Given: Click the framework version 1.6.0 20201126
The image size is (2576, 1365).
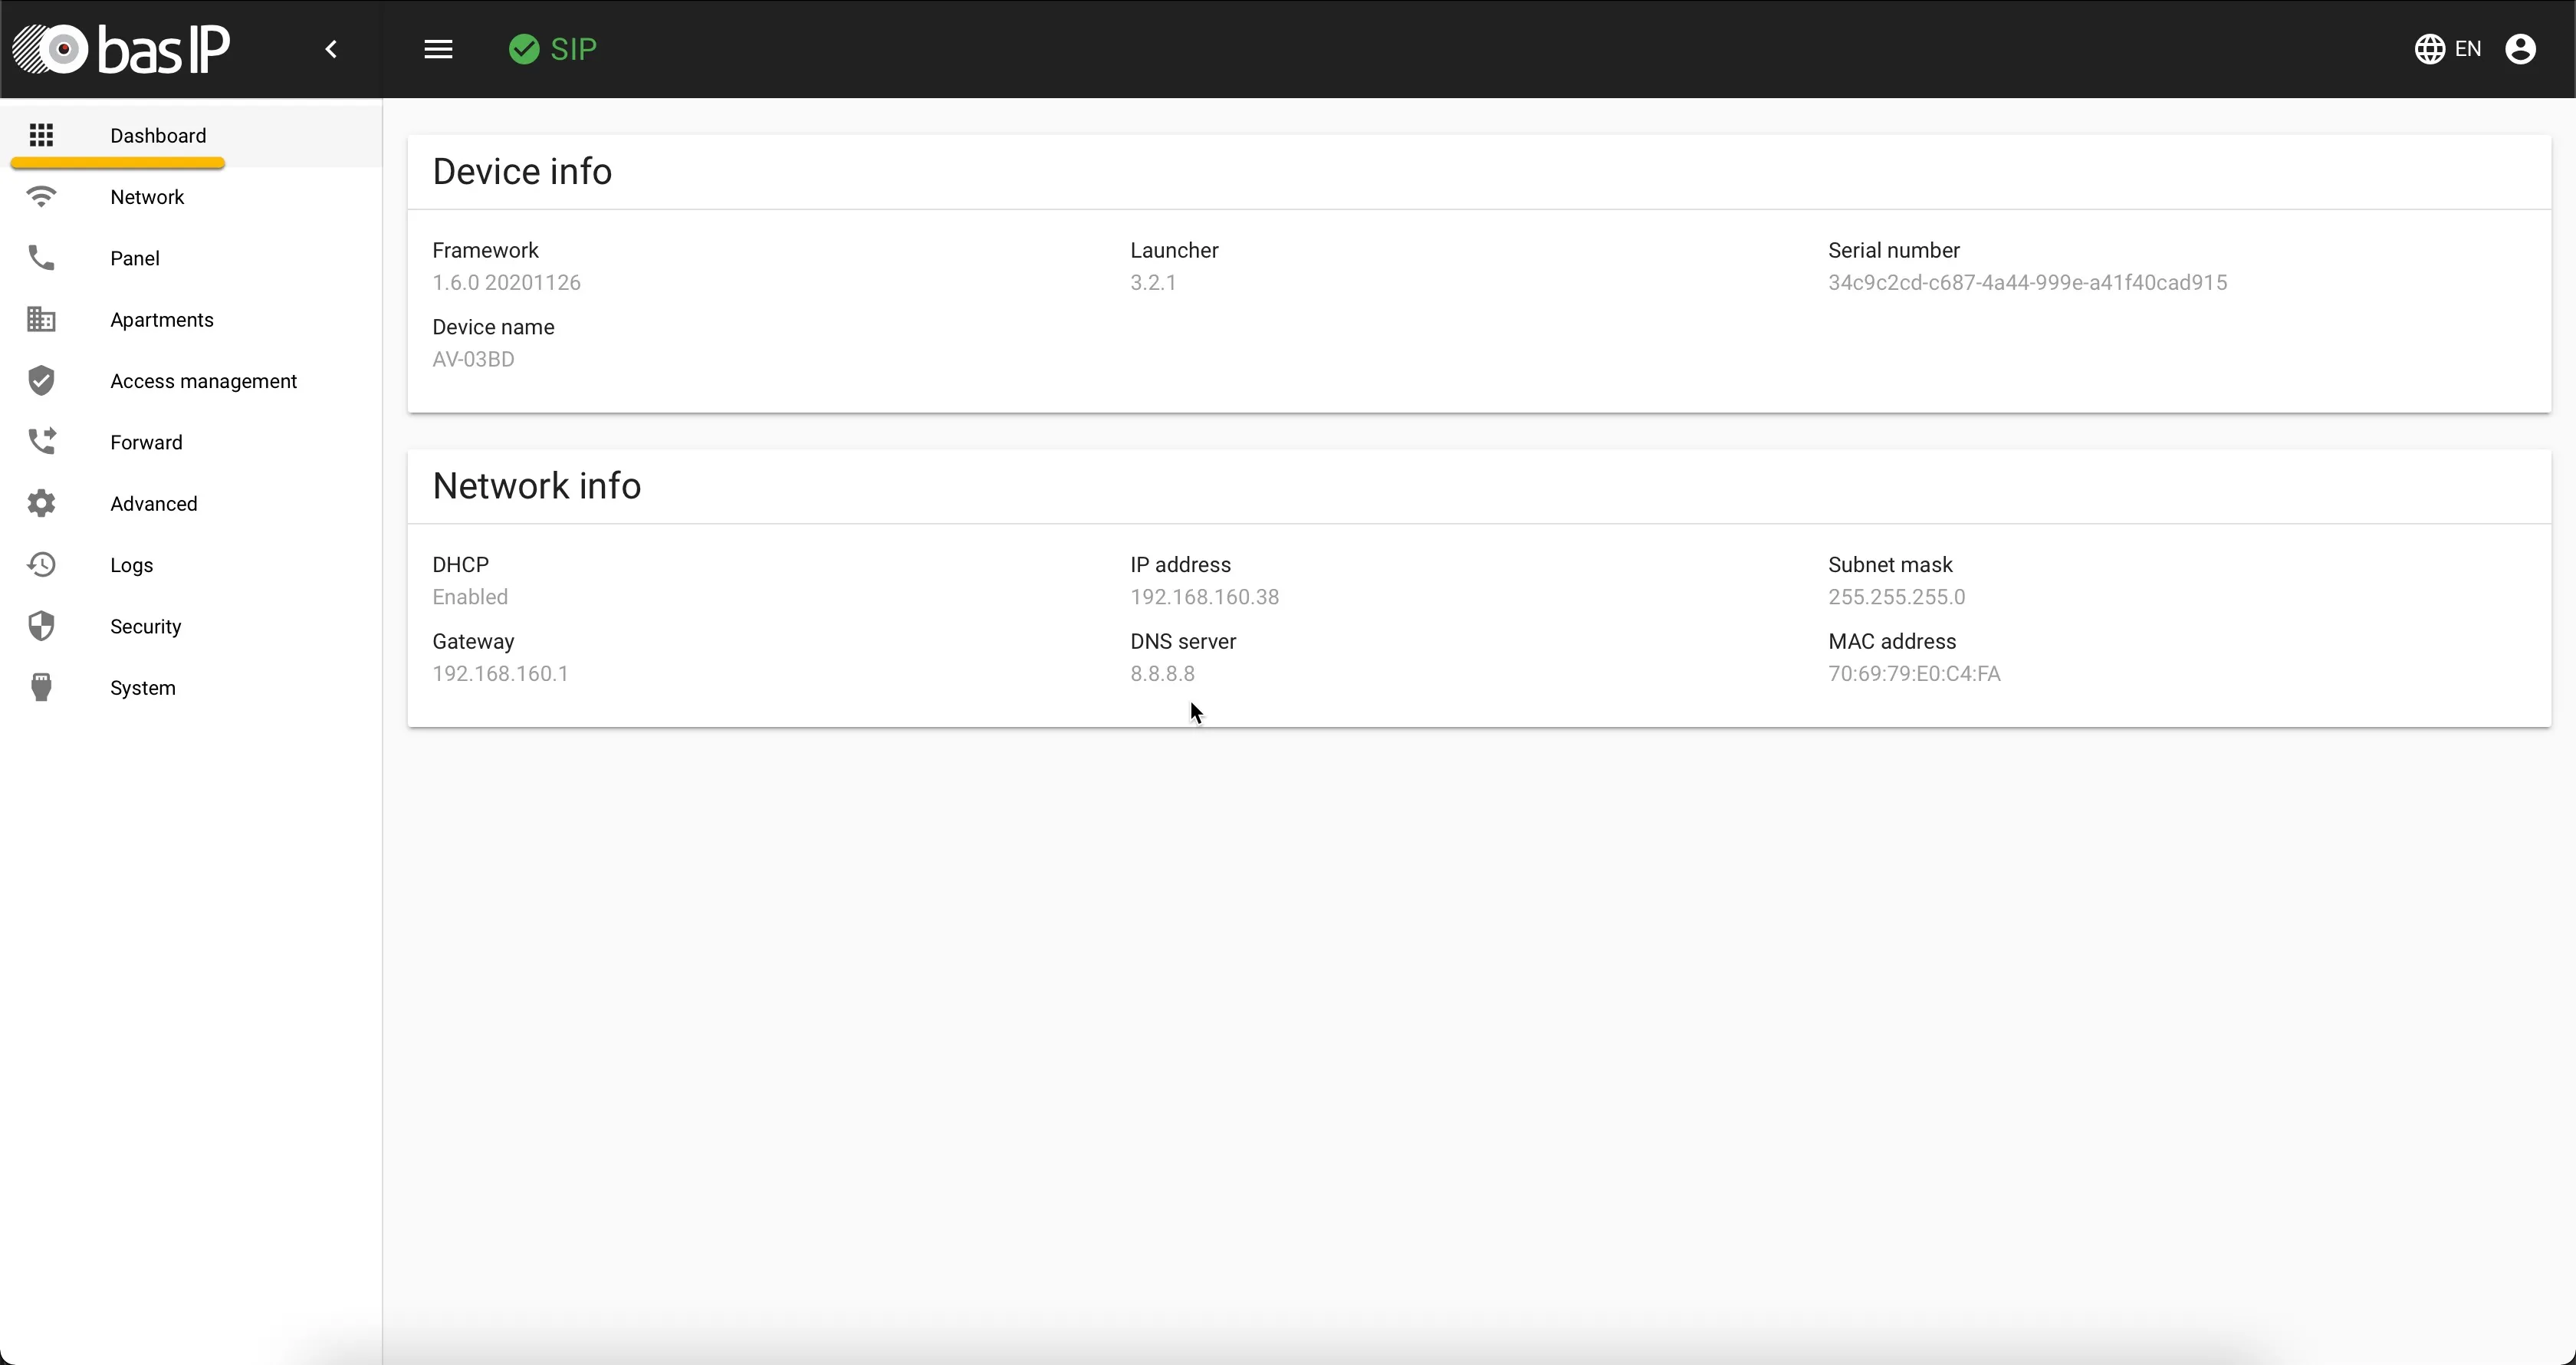Looking at the screenshot, I should tap(506, 283).
